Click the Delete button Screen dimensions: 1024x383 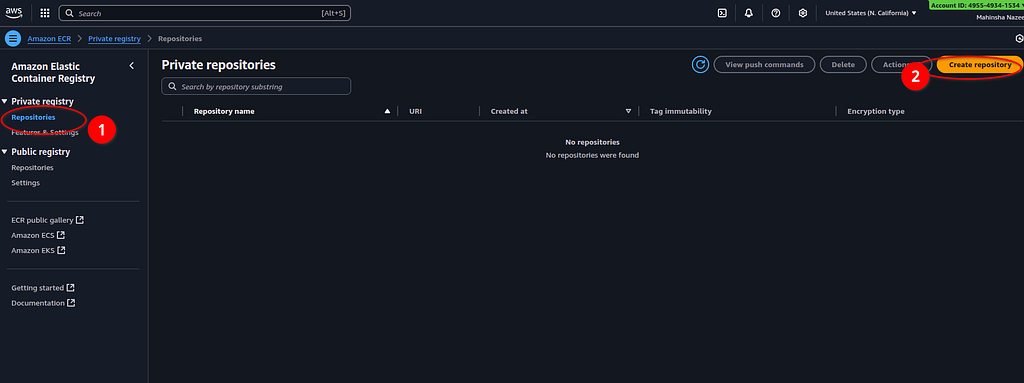pyautogui.click(x=843, y=65)
